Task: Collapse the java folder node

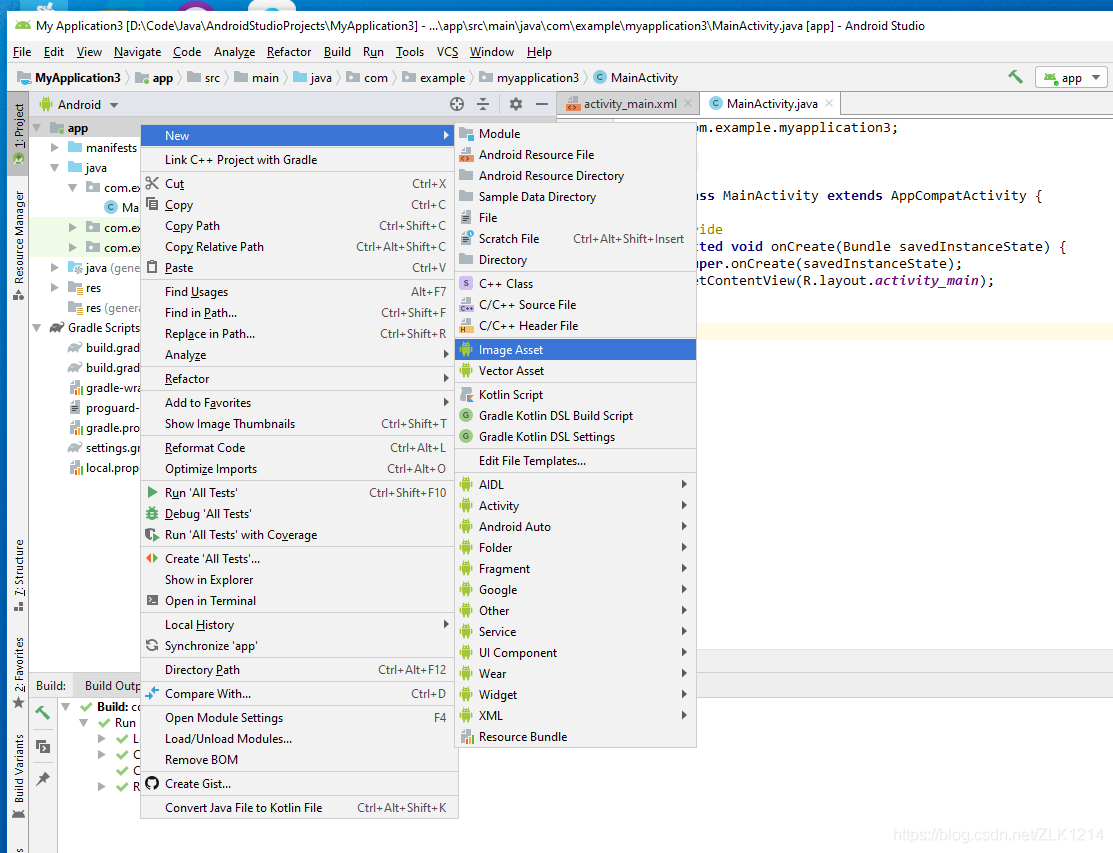Action: point(55,167)
